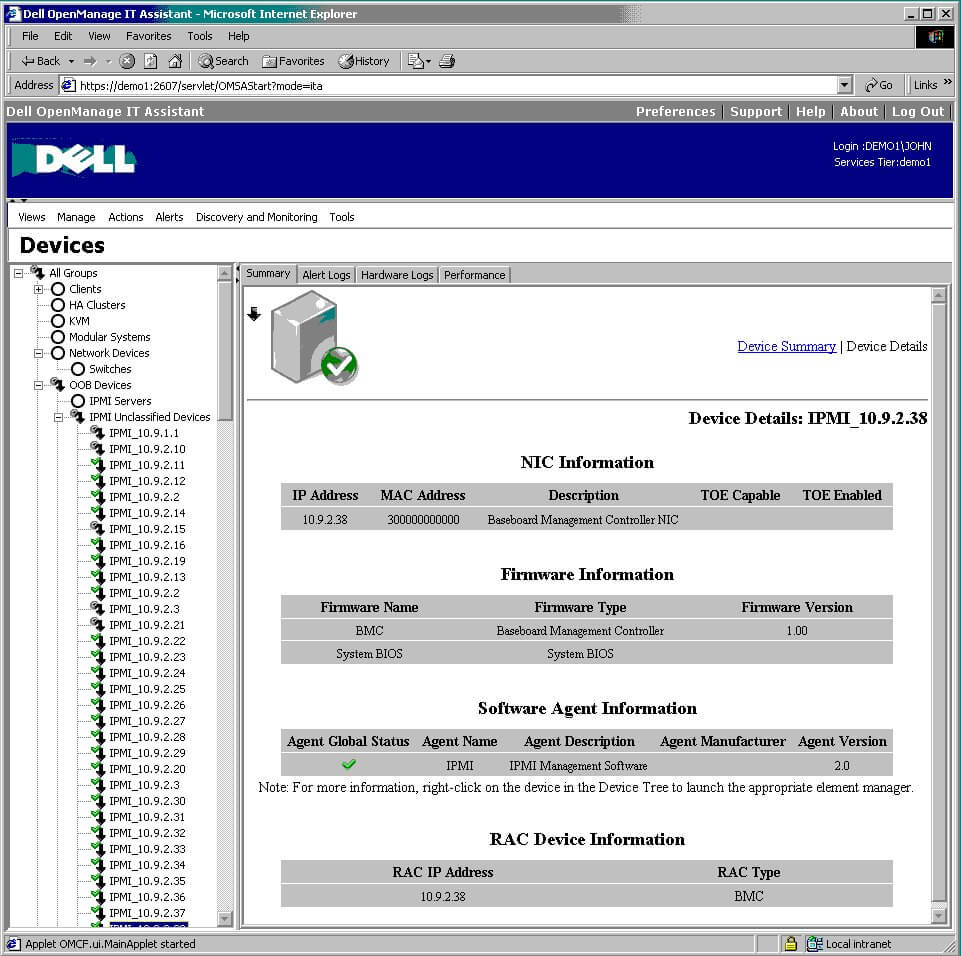Select HA Clusters in device tree
The image size is (961, 956).
(x=97, y=305)
